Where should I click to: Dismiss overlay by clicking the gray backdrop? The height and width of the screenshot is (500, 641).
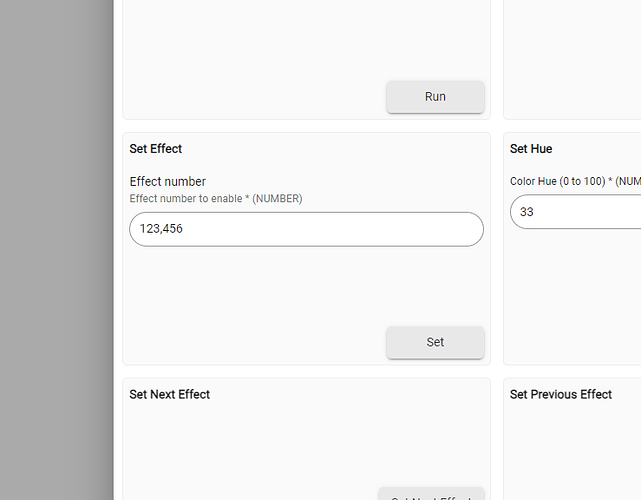tap(56, 250)
